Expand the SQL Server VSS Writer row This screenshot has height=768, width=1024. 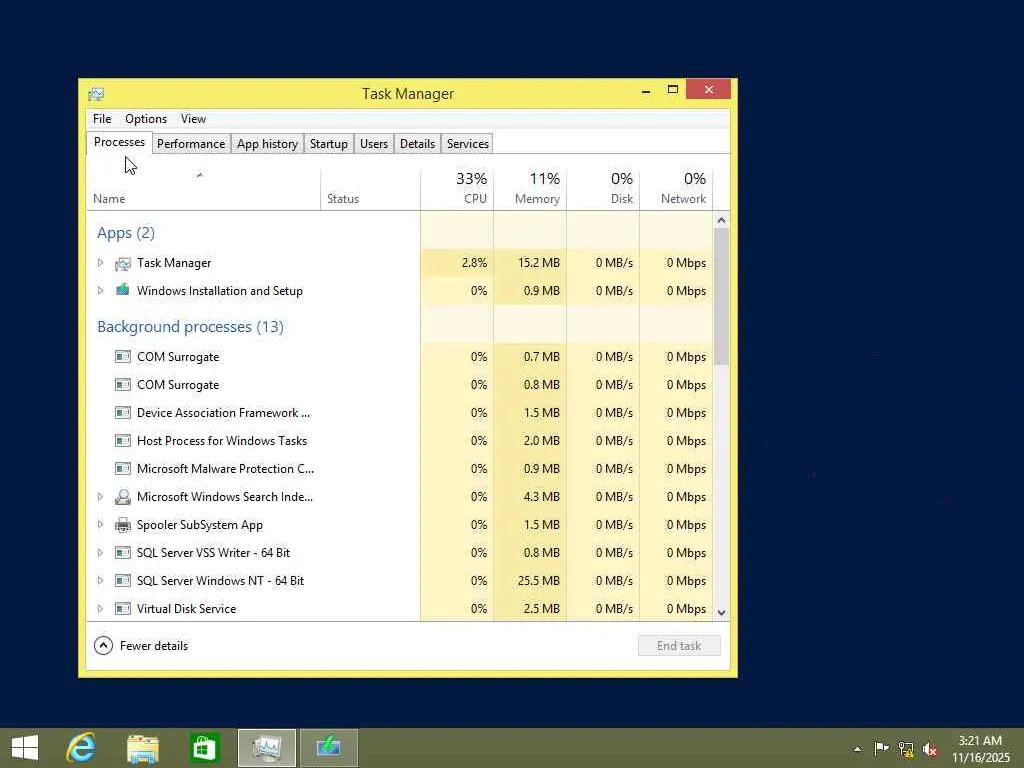(100, 552)
